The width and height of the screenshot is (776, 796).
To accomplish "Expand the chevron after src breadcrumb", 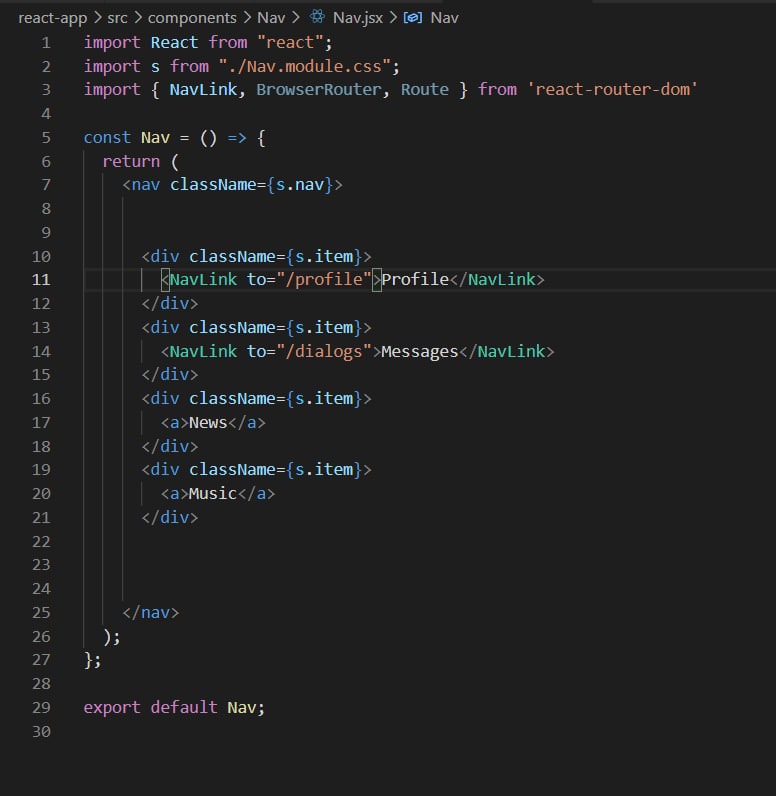I will coord(138,18).
